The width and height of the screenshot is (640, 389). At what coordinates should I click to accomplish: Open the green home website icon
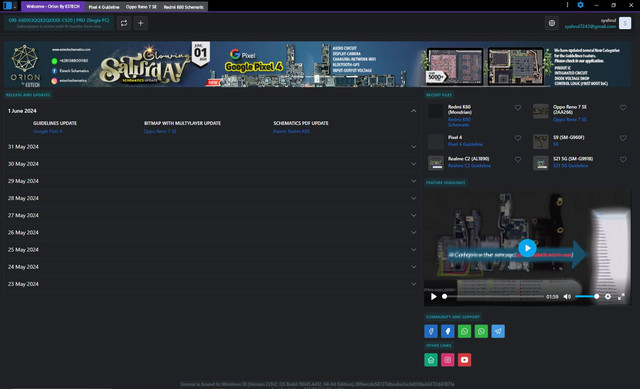pos(431,360)
